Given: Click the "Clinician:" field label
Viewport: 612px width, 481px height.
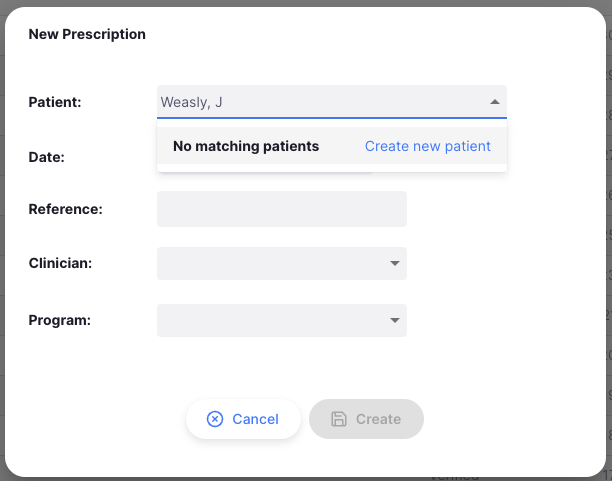Looking at the screenshot, I should [60, 264].
